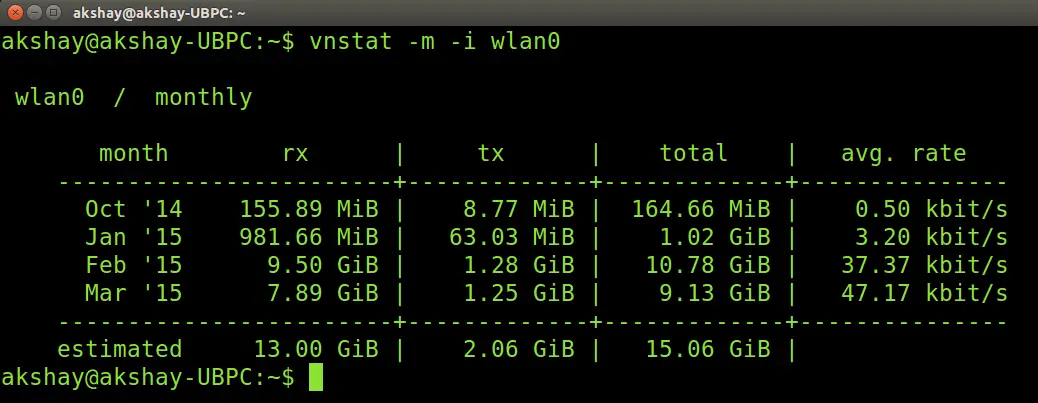1038x403 pixels.
Task: Click the 'tx' column header
Action: (x=491, y=154)
